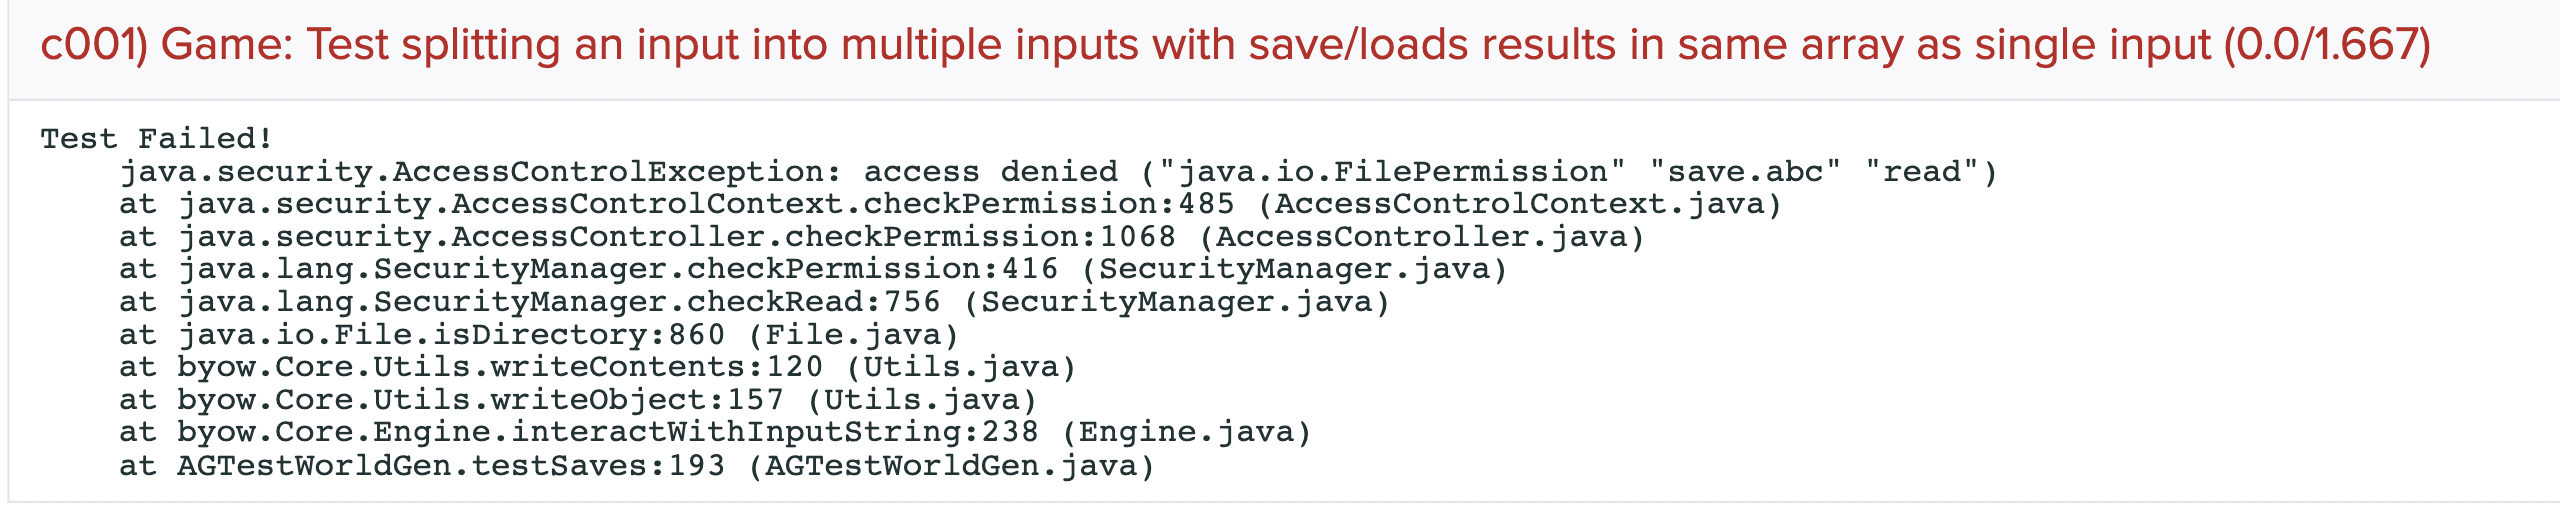This screenshot has width=2560, height=506.
Task: Click the AGTestWorldGen.testSaves:193 stack frame
Action: click(x=451, y=466)
